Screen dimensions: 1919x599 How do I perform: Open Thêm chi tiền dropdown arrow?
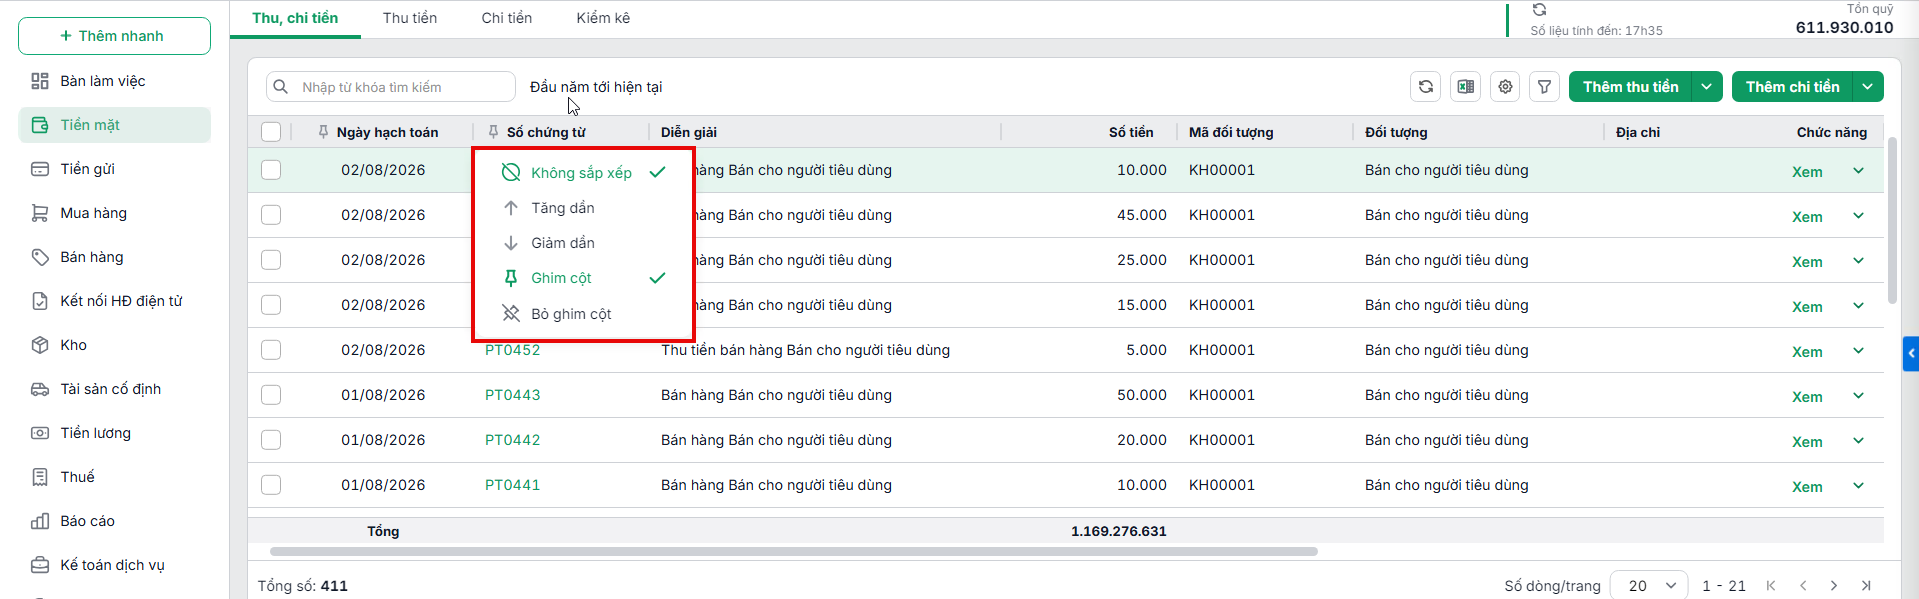1868,87
